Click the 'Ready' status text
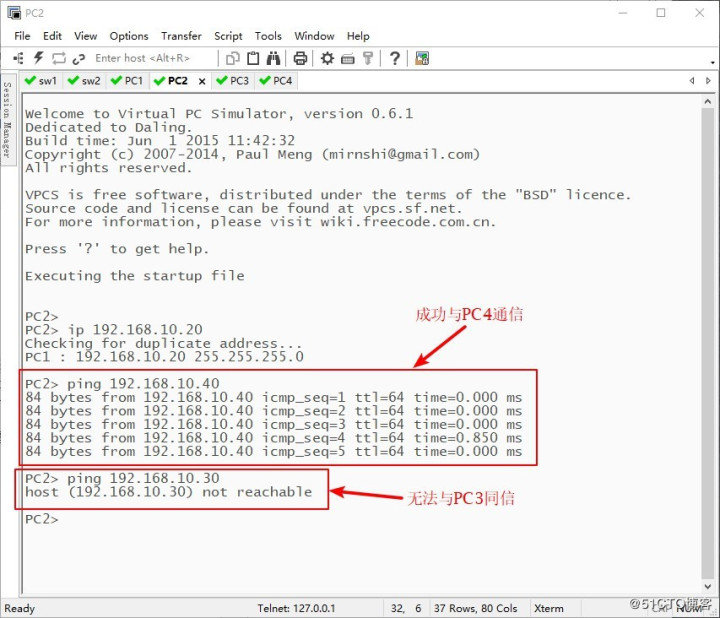 (x=20, y=609)
